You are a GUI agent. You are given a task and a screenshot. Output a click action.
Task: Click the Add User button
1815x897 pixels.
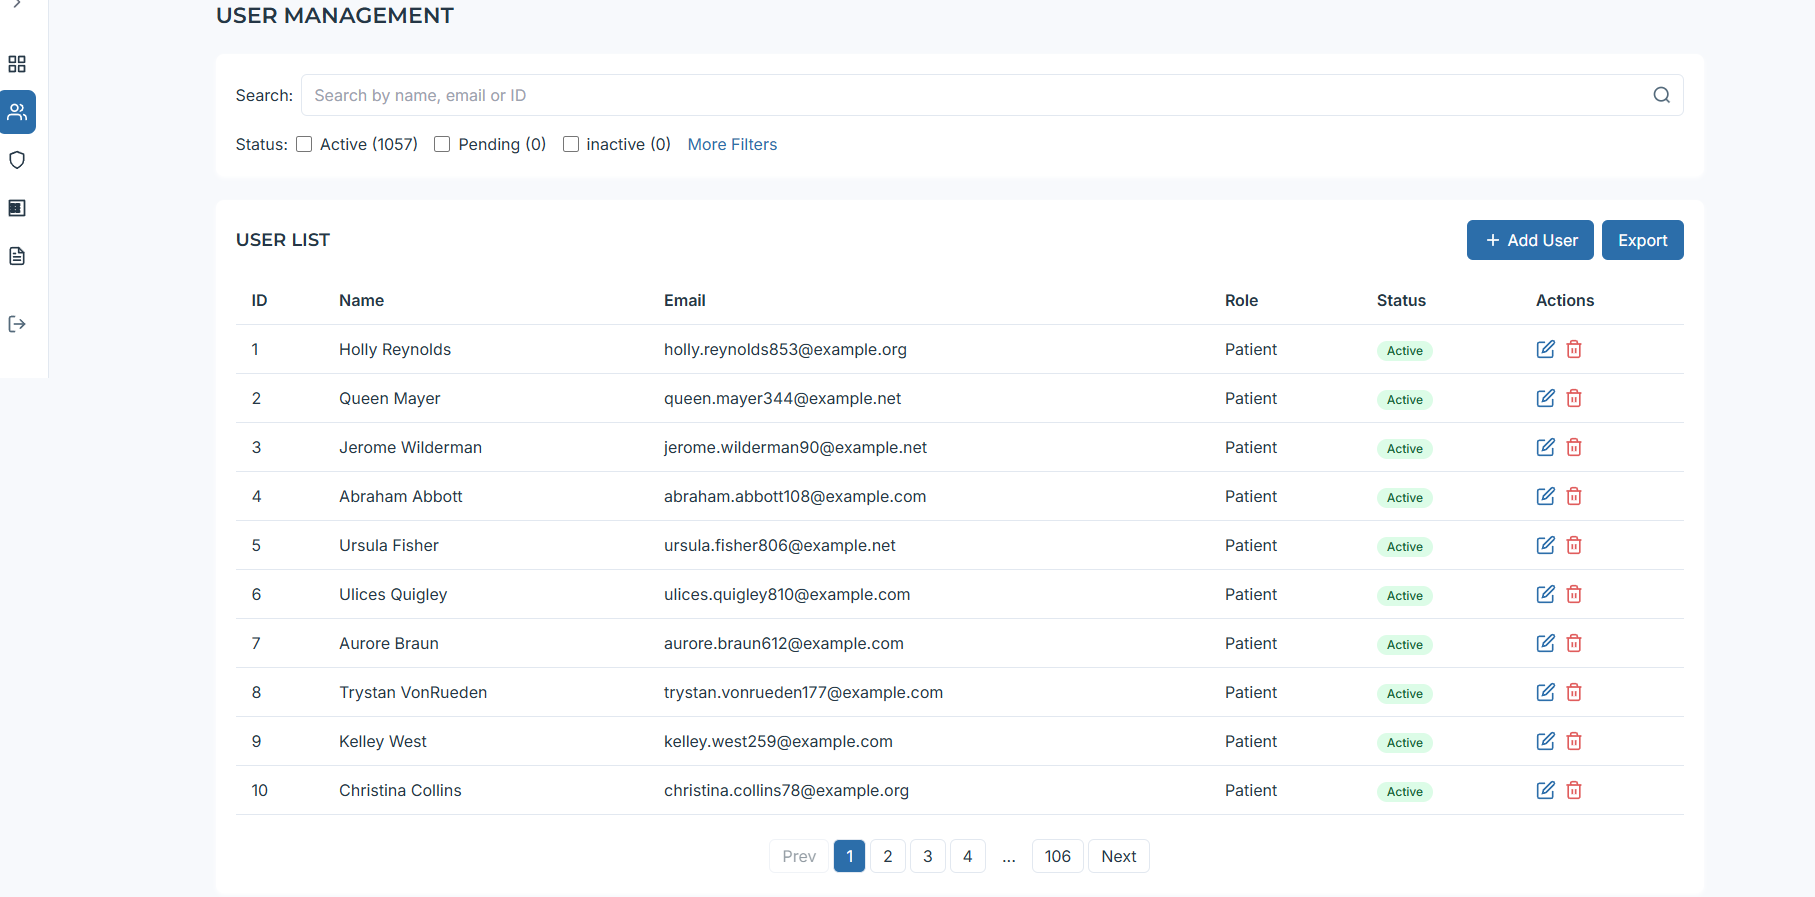(1529, 240)
